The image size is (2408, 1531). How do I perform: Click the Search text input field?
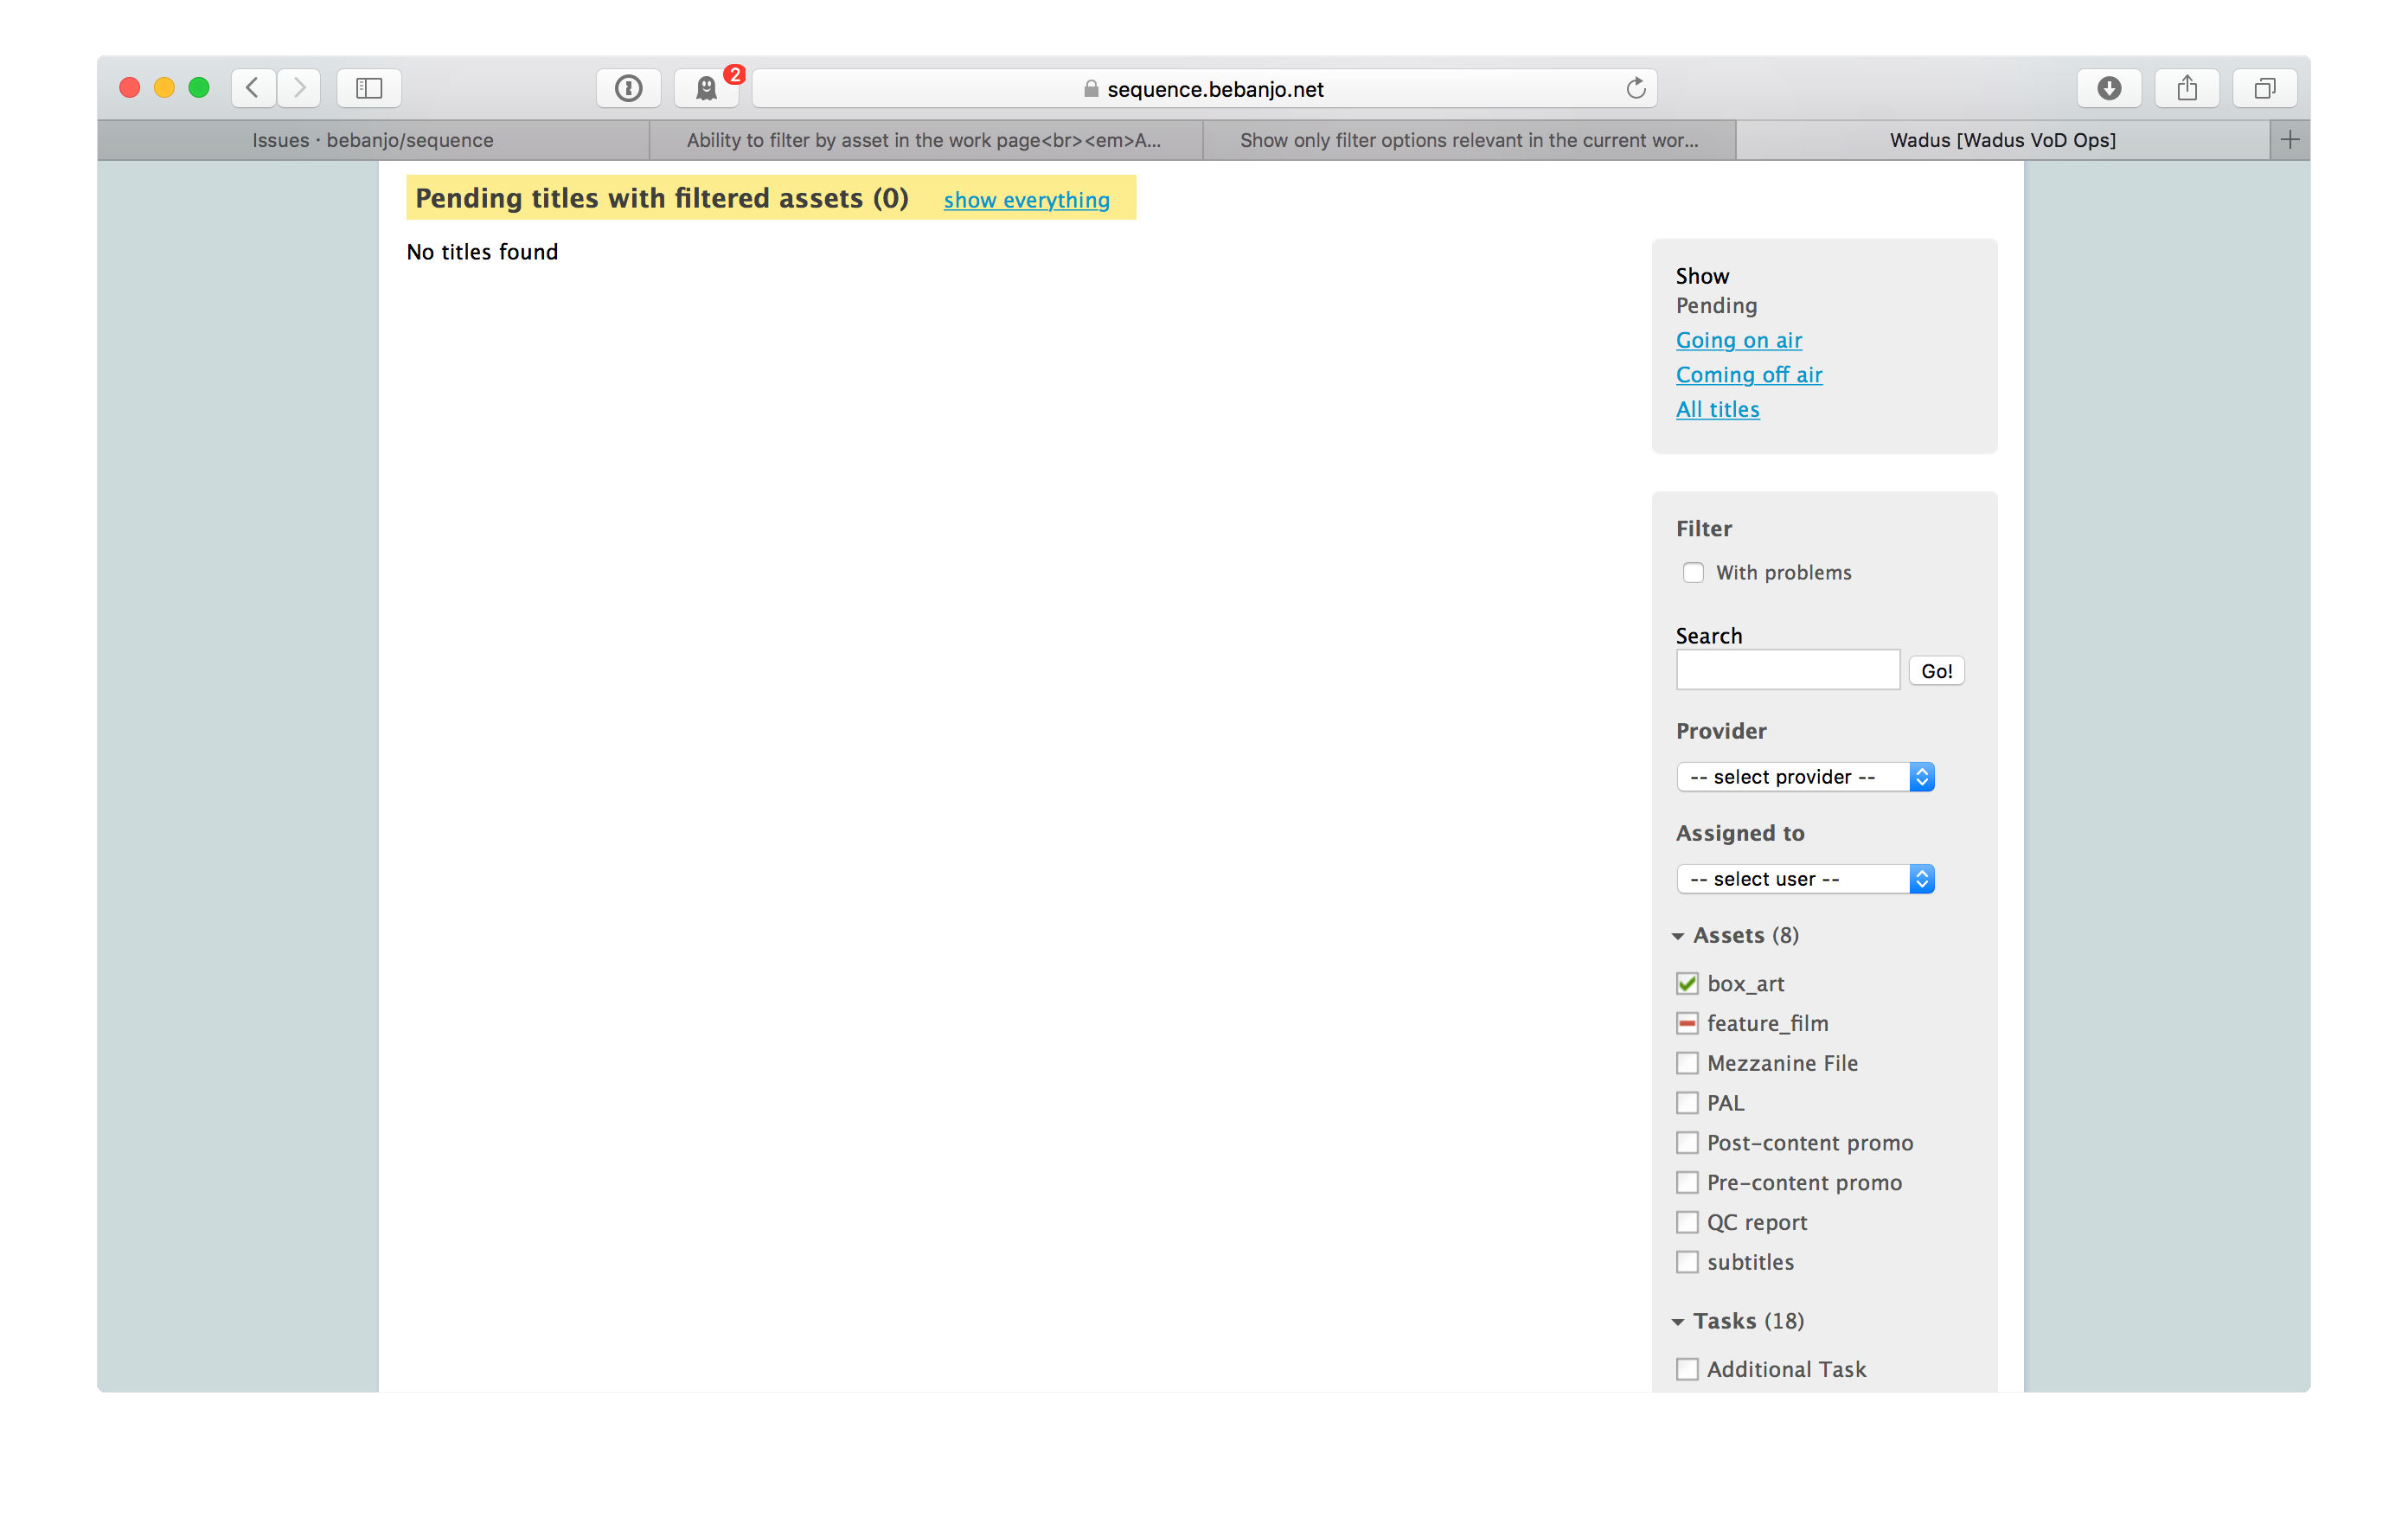coord(1787,670)
